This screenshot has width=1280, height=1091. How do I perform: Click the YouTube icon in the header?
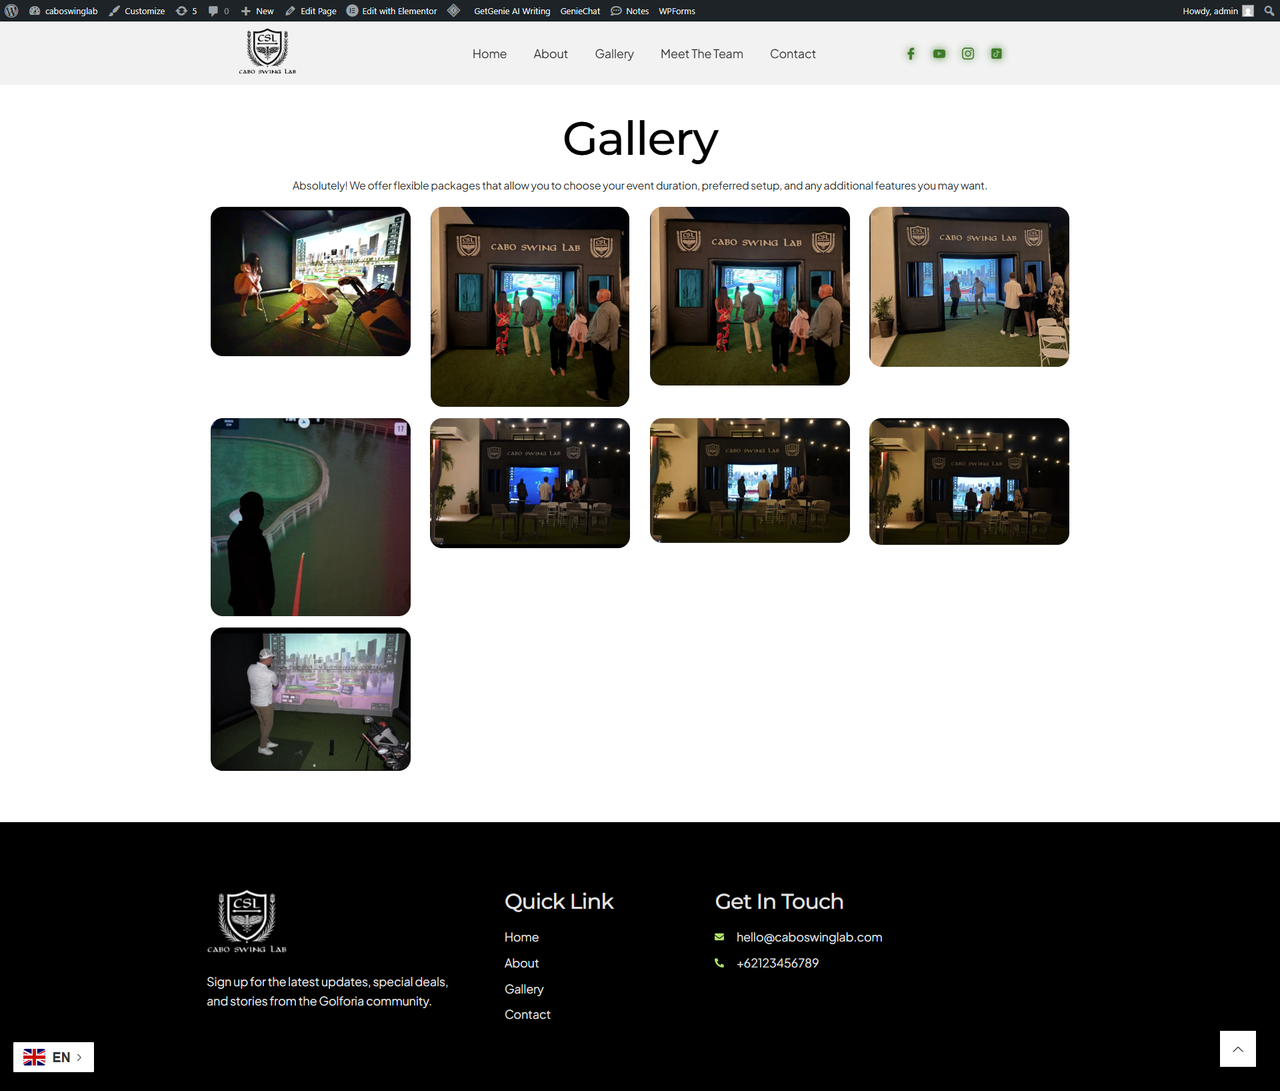[x=939, y=53]
